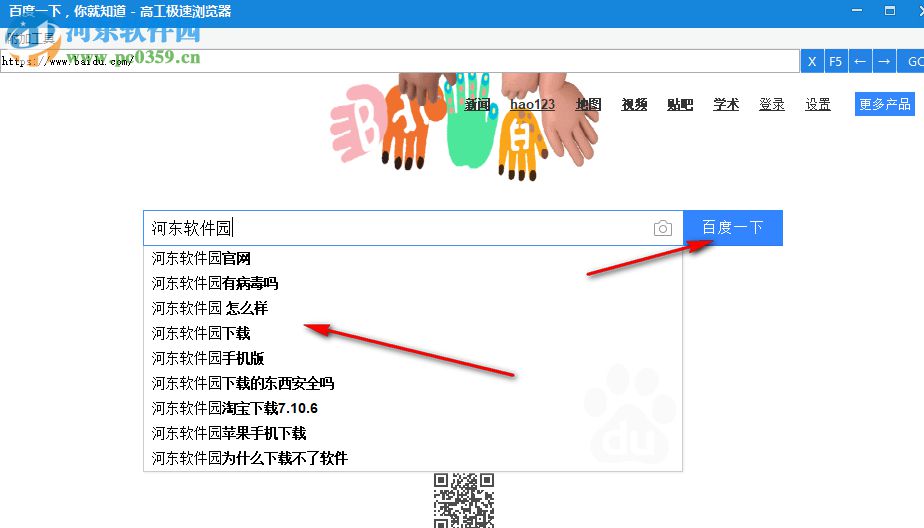Click the F5 refresh button

click(x=835, y=61)
